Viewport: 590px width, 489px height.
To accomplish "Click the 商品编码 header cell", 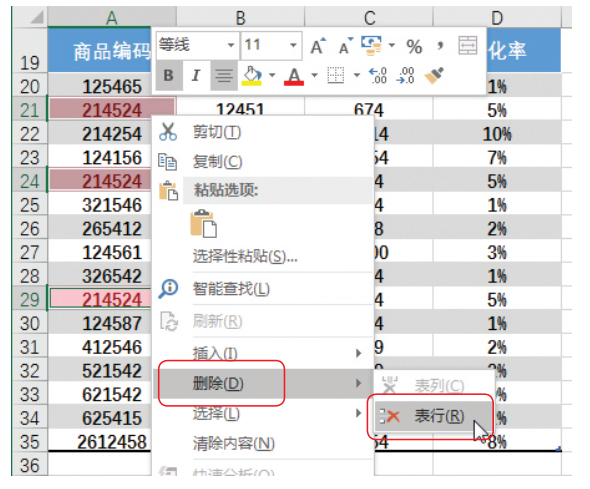I will 100,50.
